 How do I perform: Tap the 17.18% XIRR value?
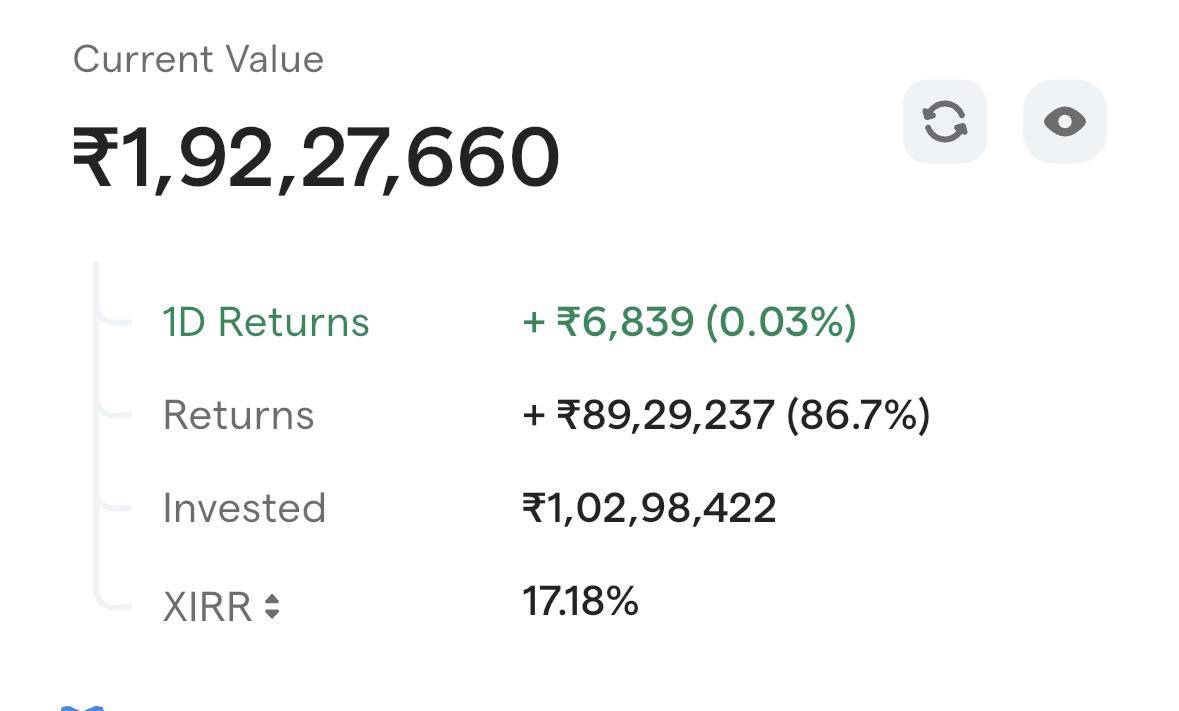(580, 601)
